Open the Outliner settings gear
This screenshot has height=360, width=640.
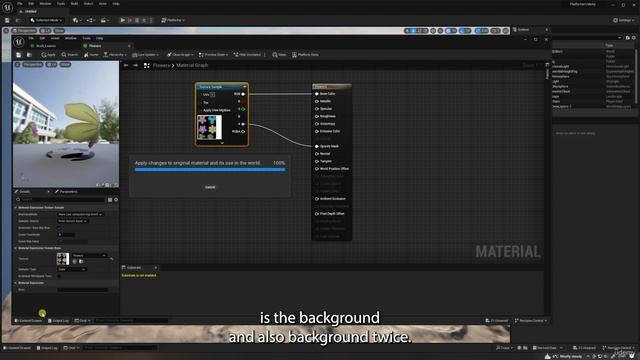coord(634,38)
